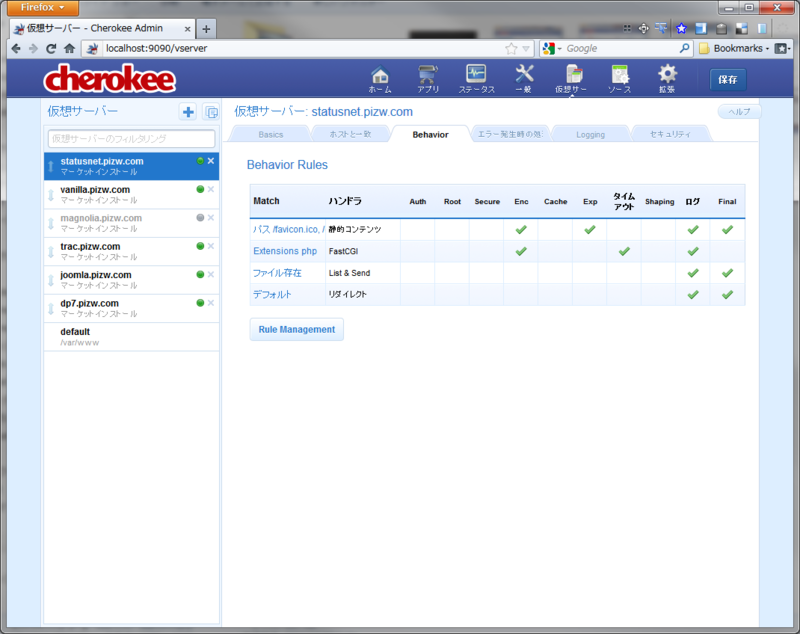Click Exp checkmark in the favicon.ico row

point(590,230)
